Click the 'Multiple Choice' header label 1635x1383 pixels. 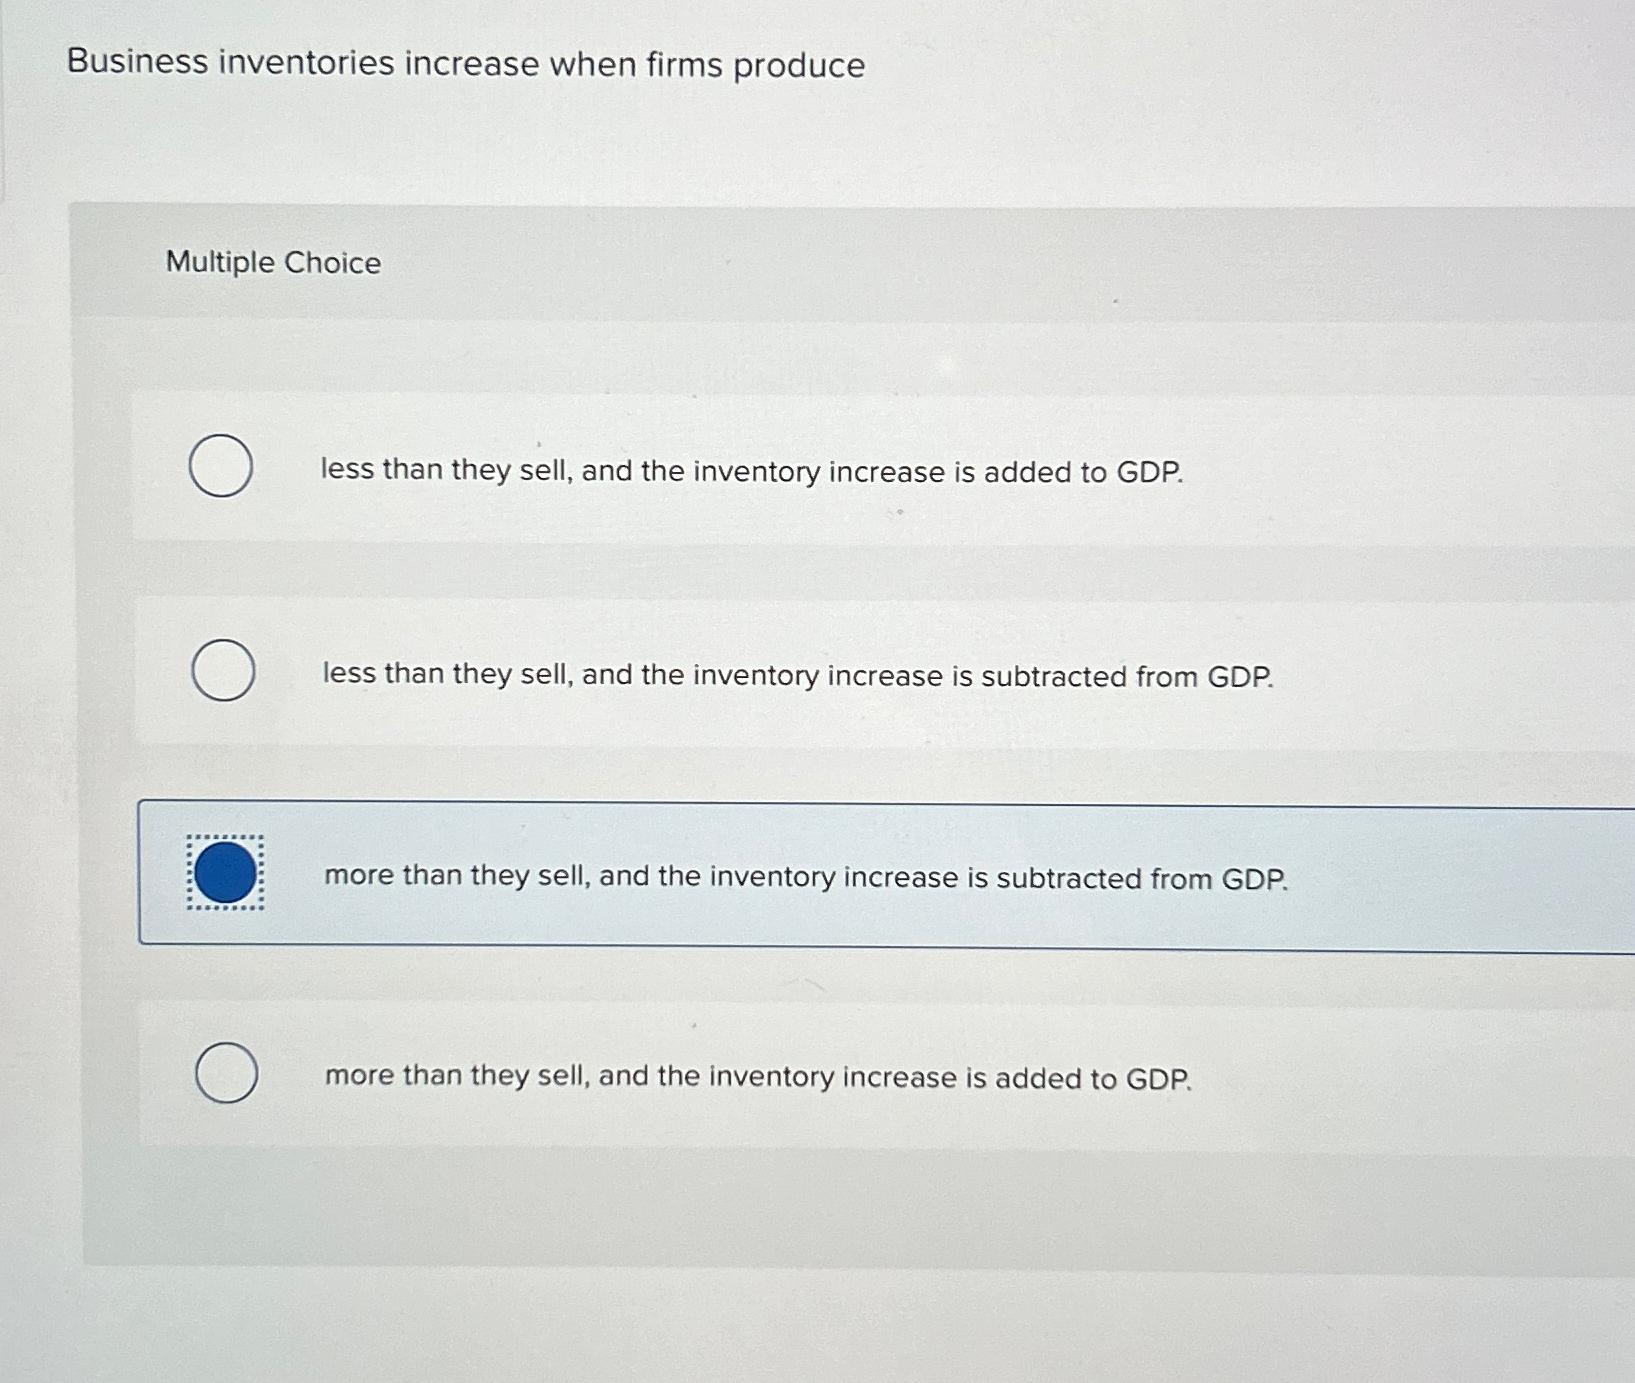point(273,263)
